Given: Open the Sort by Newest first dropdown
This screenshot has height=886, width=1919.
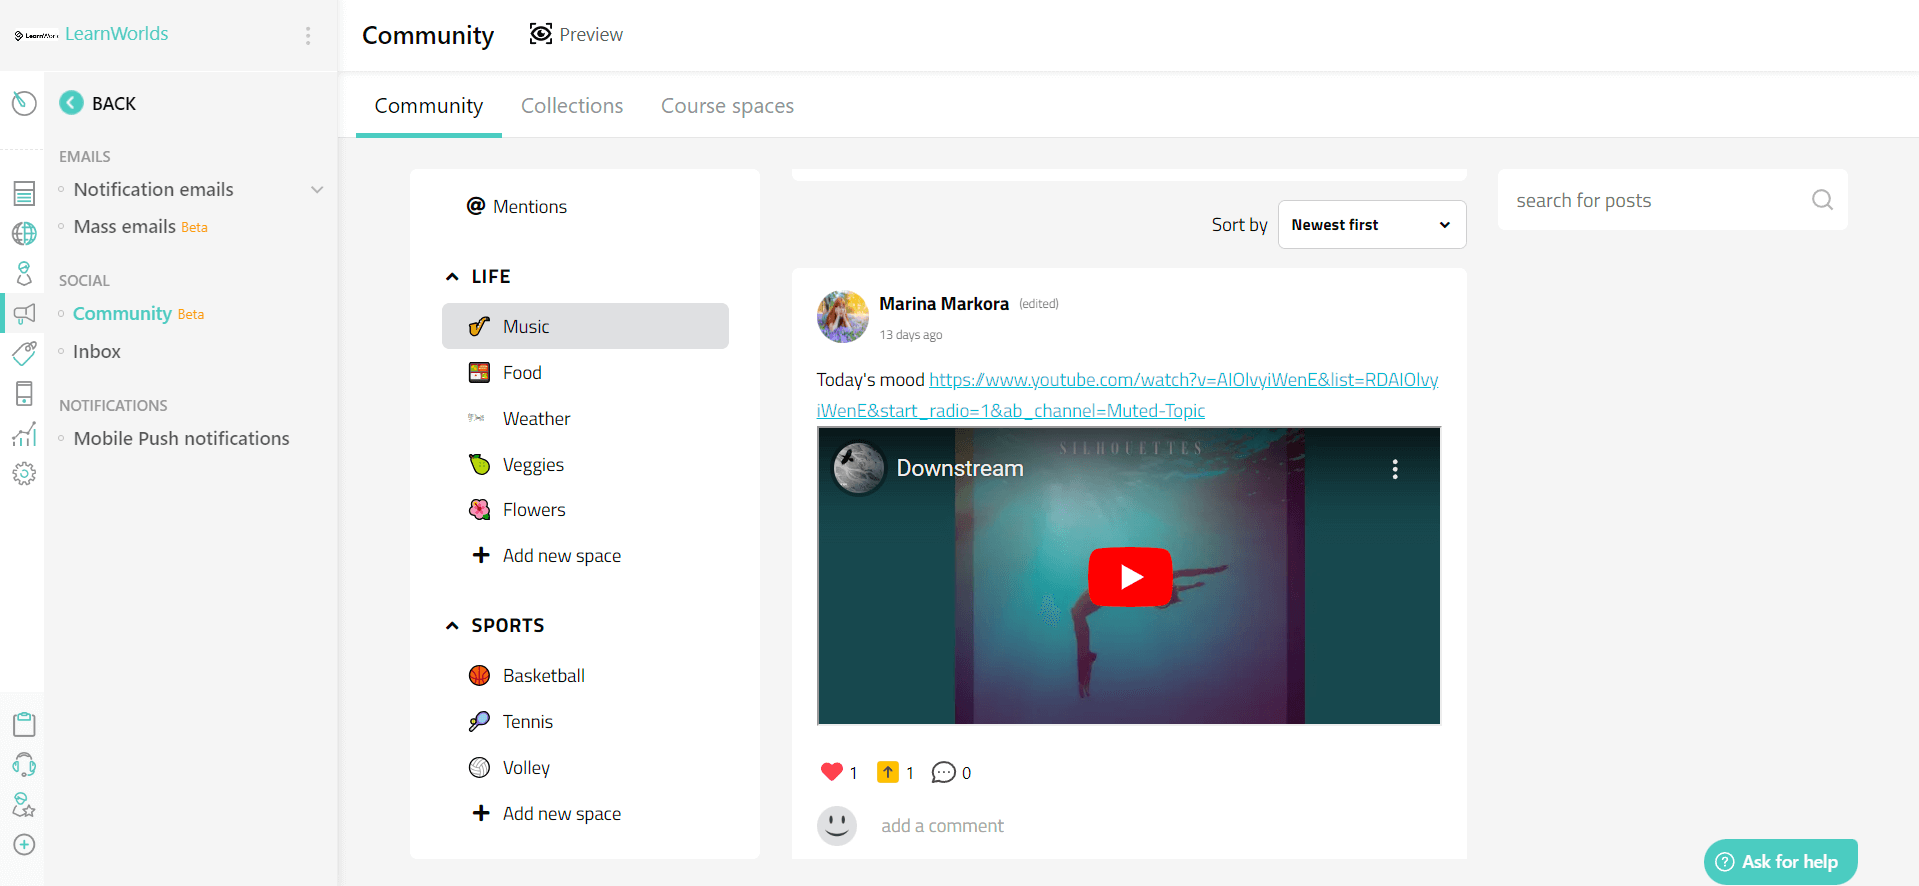Looking at the screenshot, I should pyautogui.click(x=1371, y=225).
